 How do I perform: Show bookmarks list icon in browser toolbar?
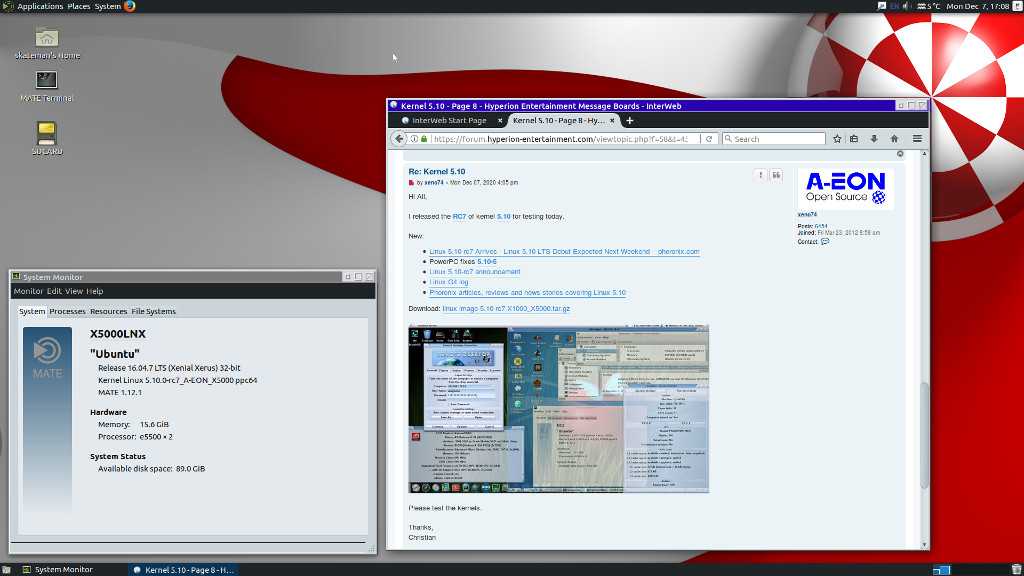(x=854, y=139)
